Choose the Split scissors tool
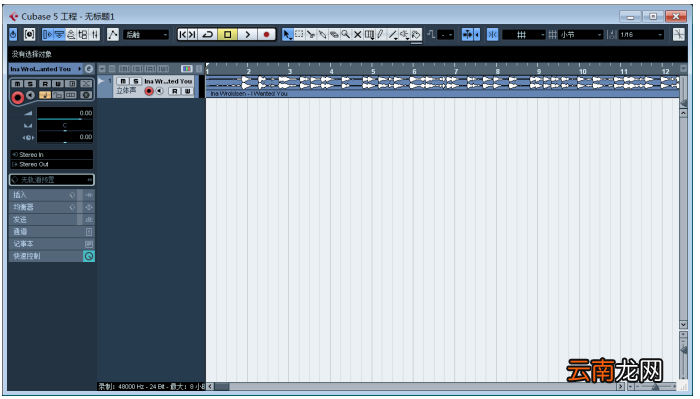The image size is (700, 399). click(x=311, y=34)
